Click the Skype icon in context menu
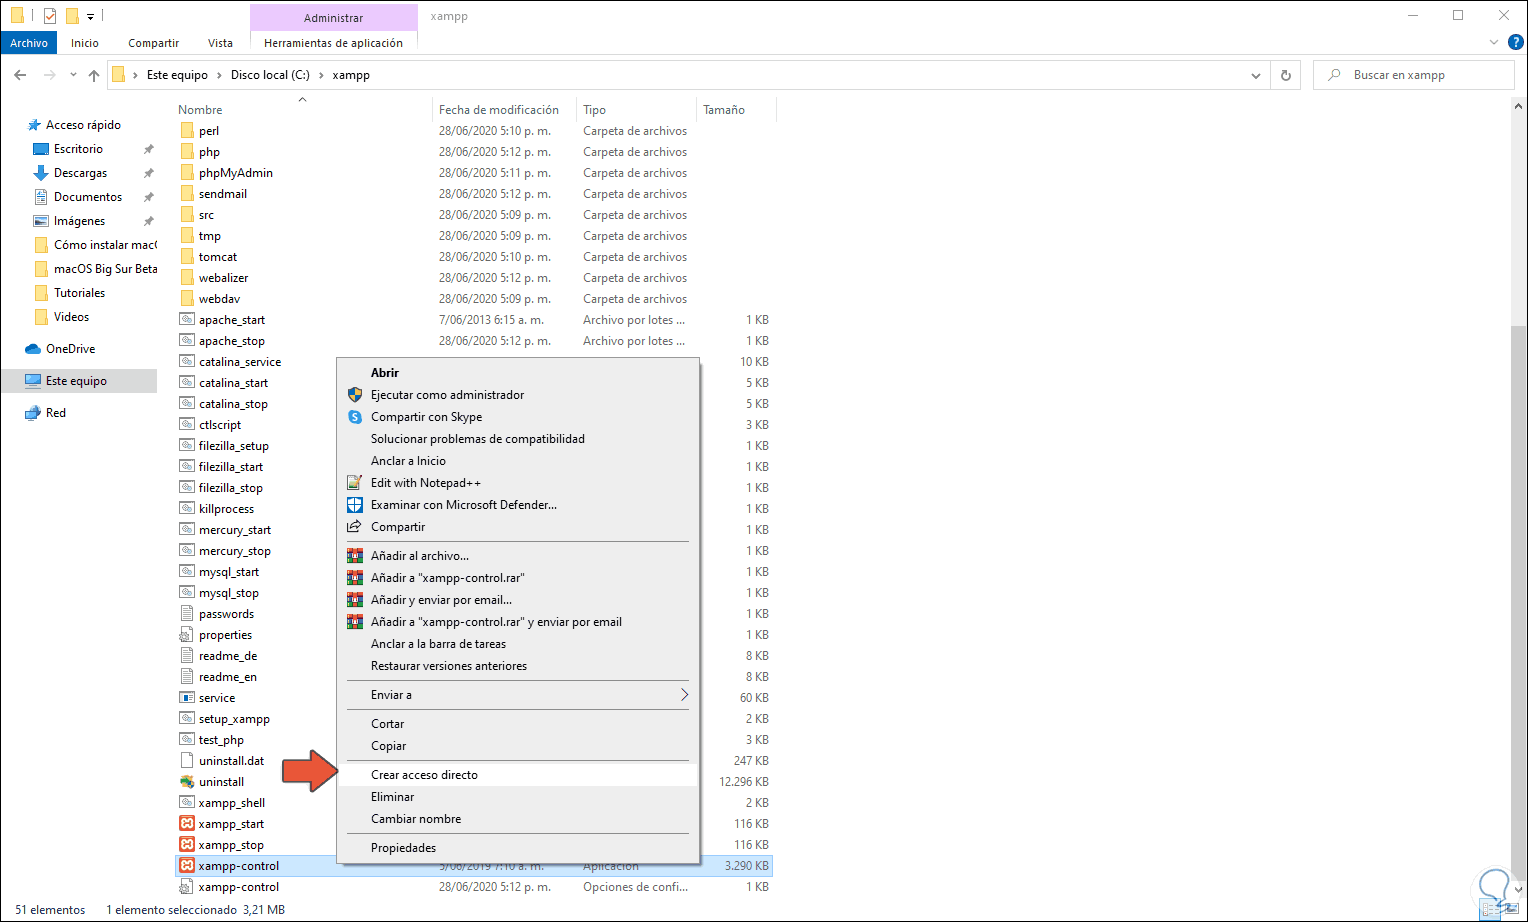The width and height of the screenshot is (1528, 922). (x=355, y=417)
